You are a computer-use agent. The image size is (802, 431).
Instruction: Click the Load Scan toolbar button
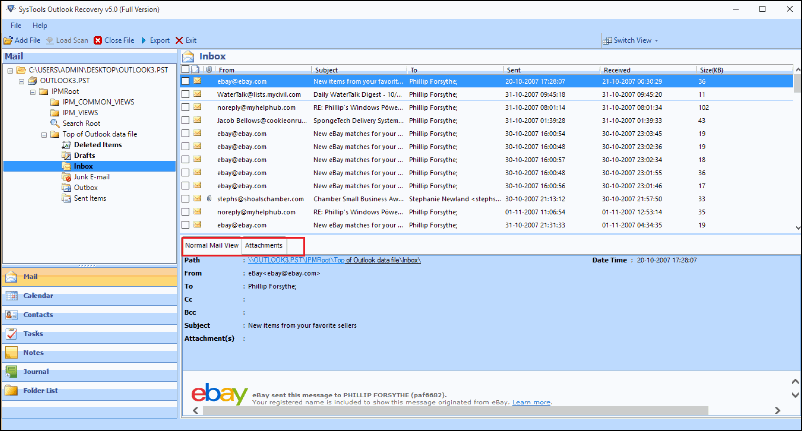(66, 40)
